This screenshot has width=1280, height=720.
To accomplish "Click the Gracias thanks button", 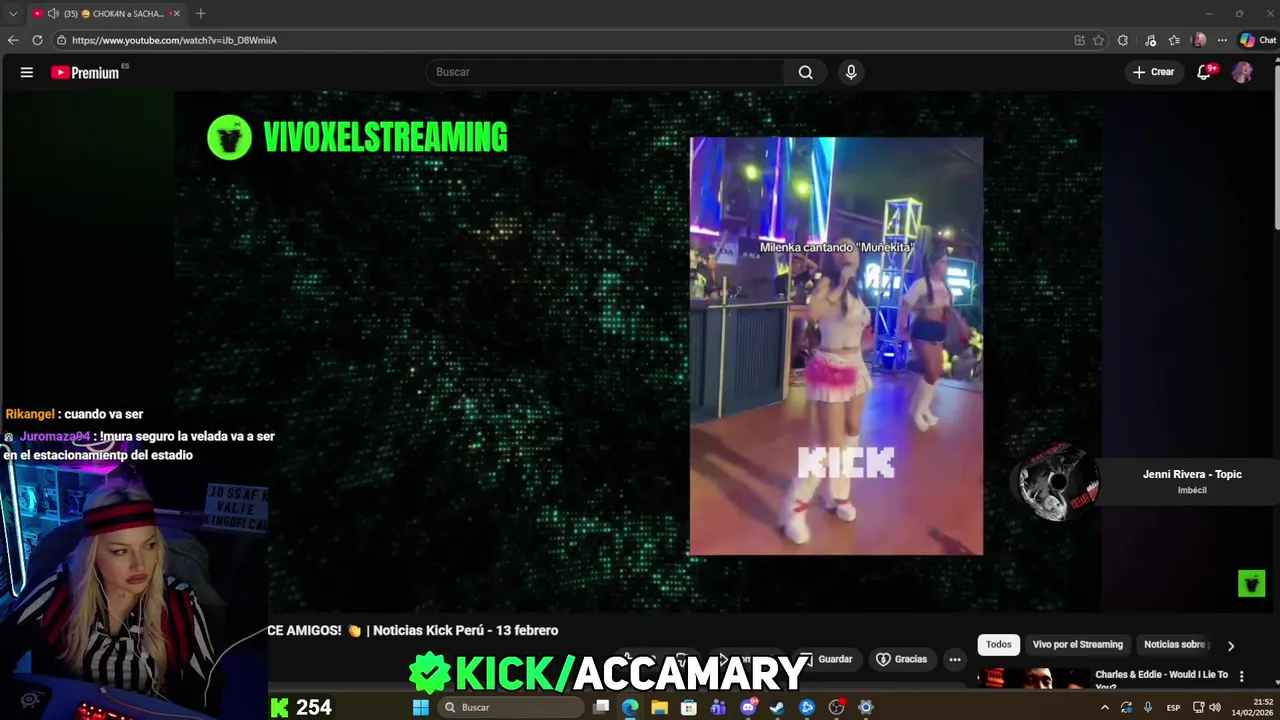I will point(901,659).
